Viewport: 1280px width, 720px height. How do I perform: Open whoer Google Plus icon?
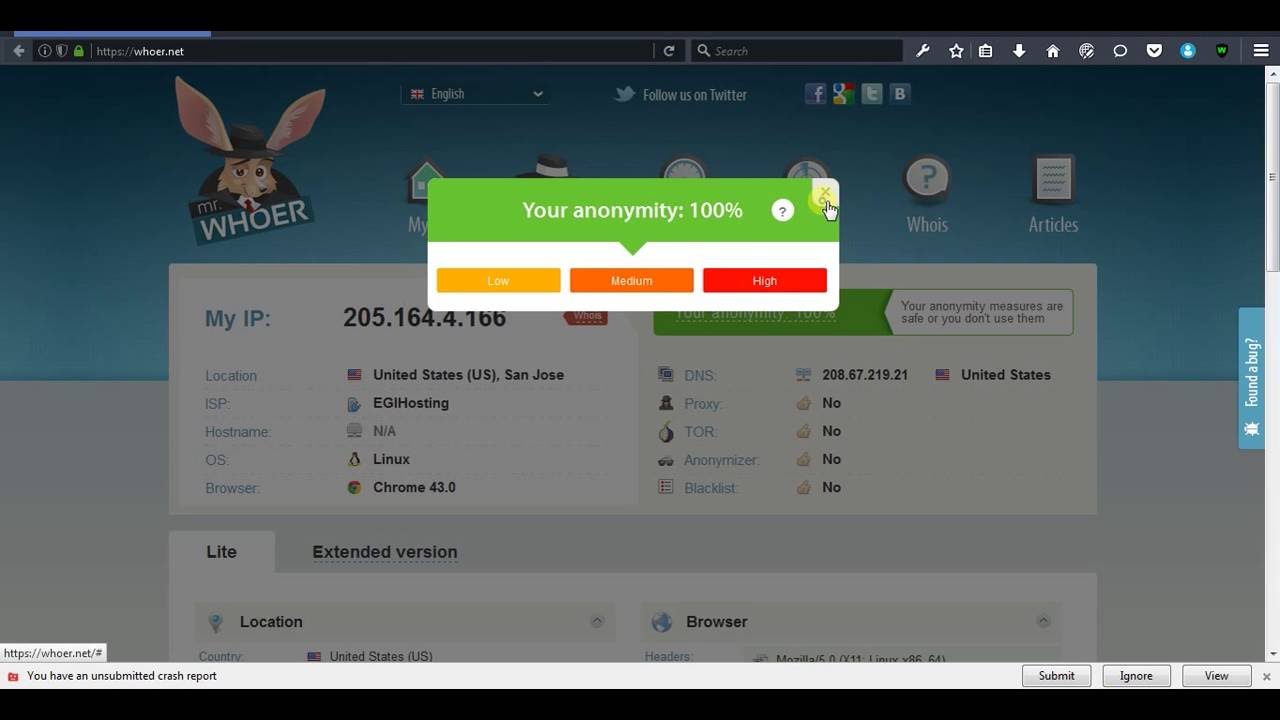[844, 94]
